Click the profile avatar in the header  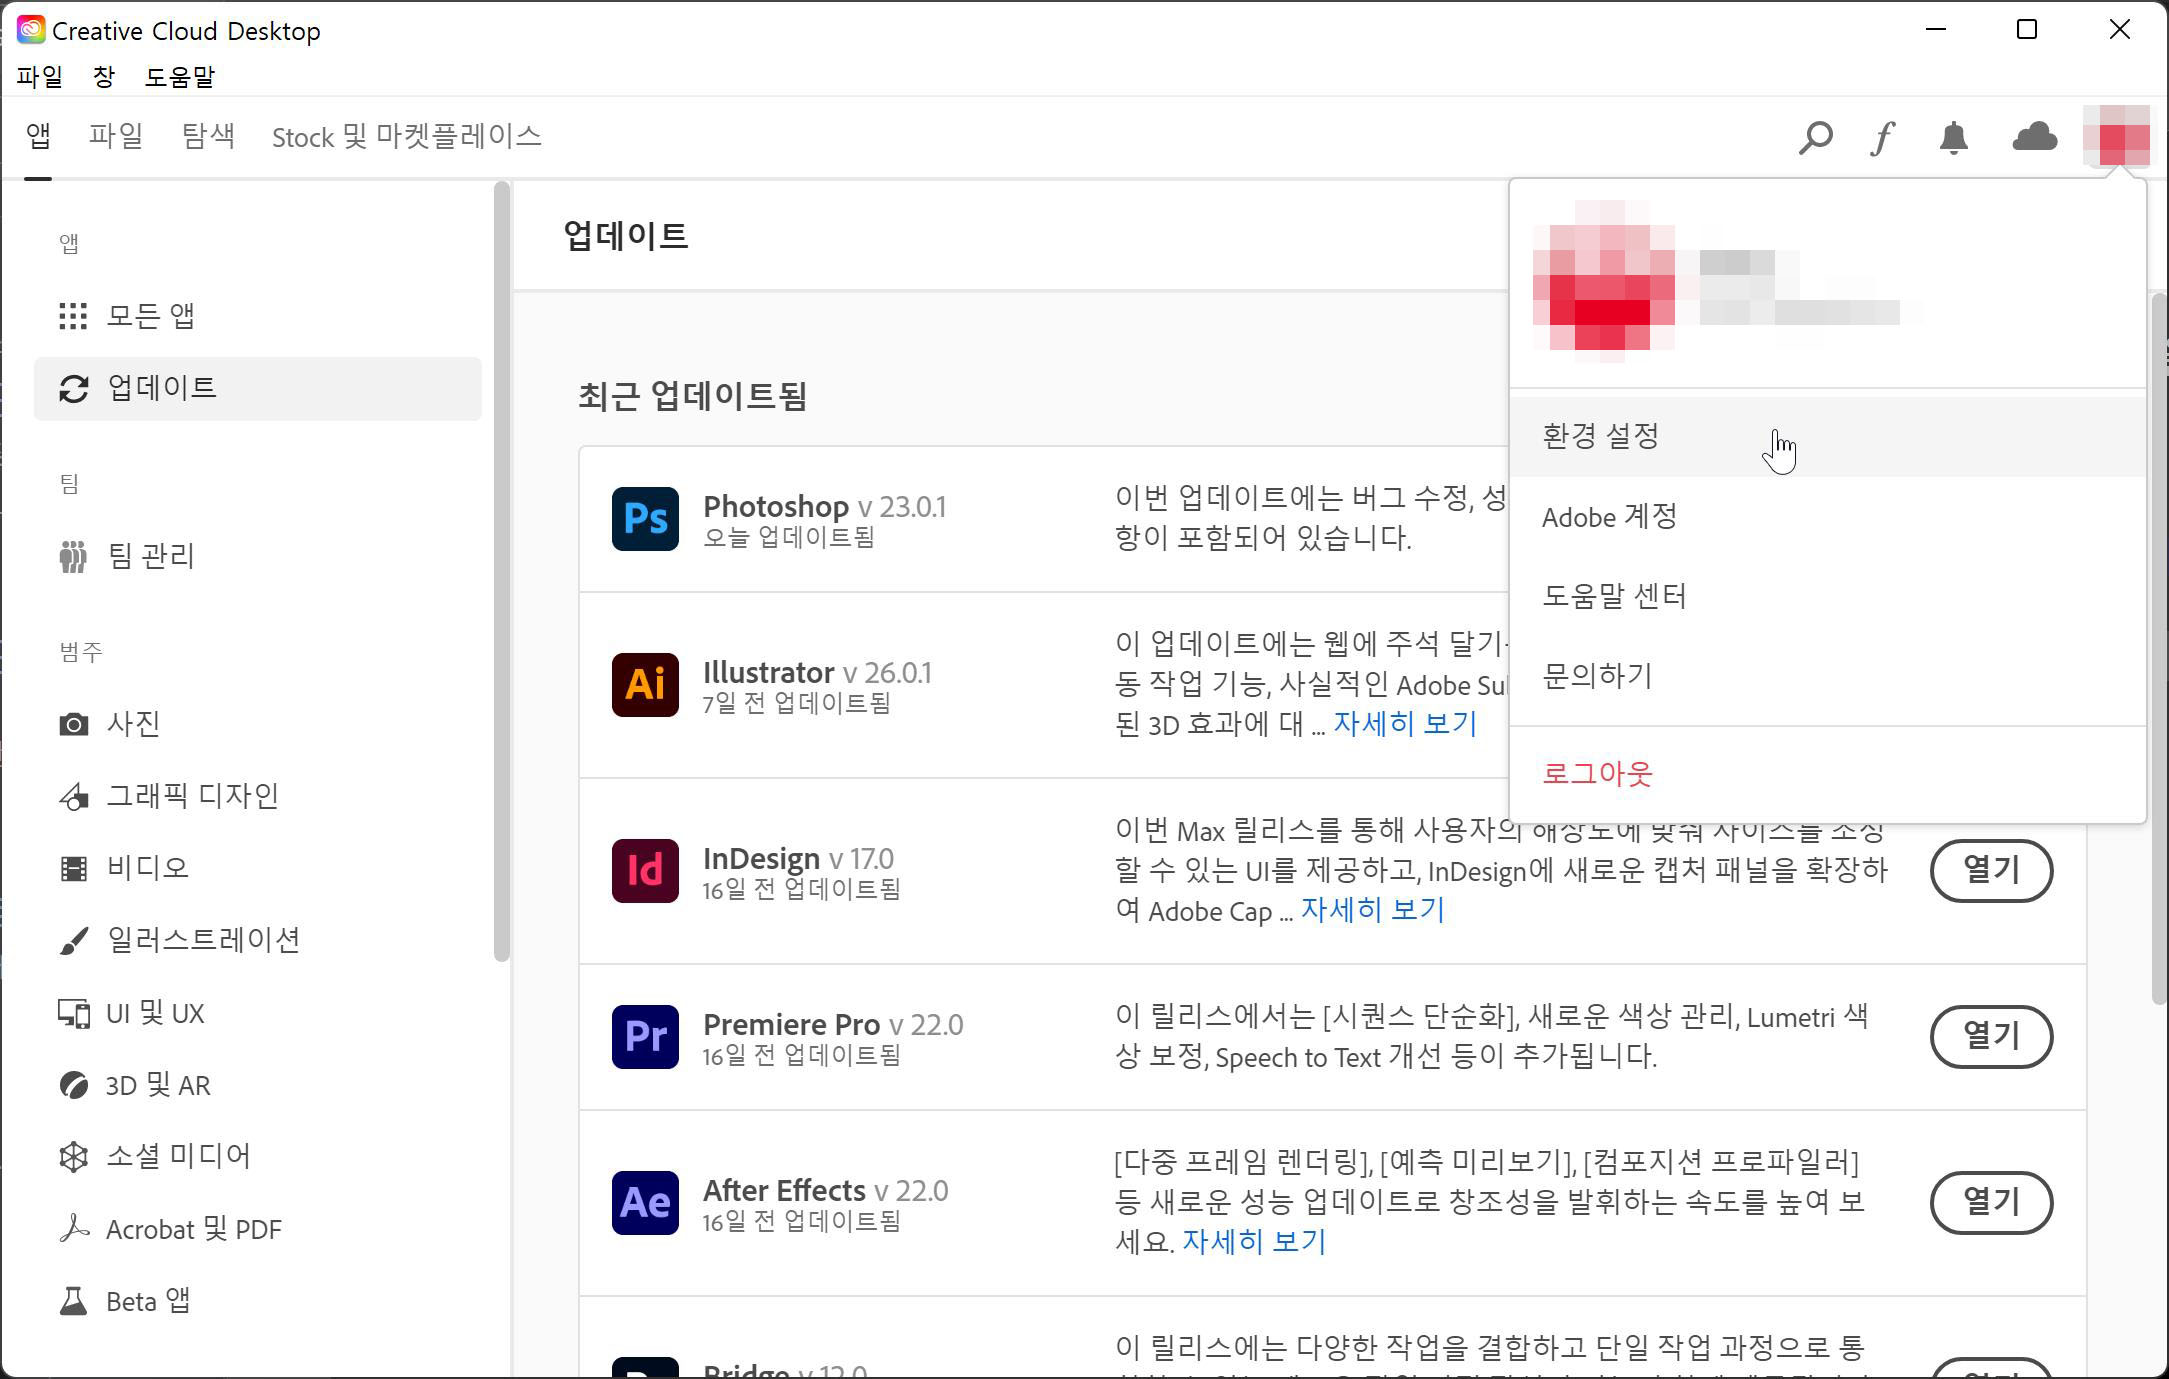point(2116,136)
